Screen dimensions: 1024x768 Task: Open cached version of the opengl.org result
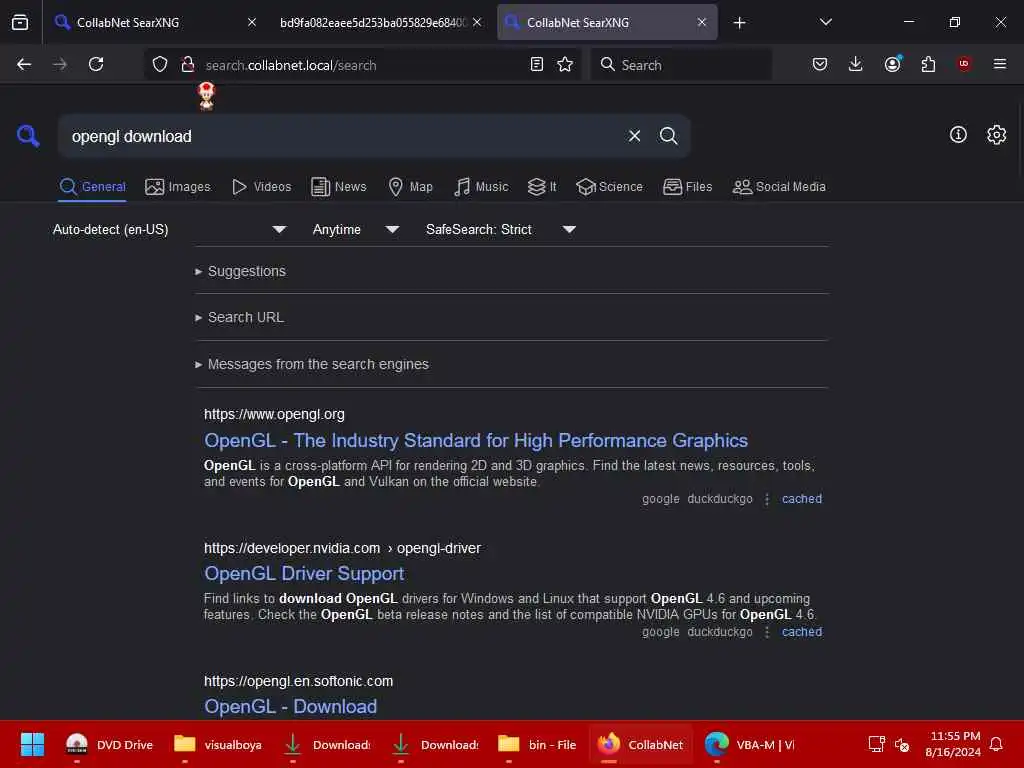[x=802, y=499]
